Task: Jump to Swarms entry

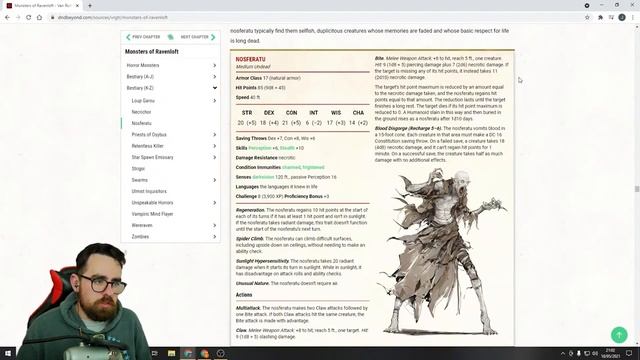Action: (x=140, y=180)
